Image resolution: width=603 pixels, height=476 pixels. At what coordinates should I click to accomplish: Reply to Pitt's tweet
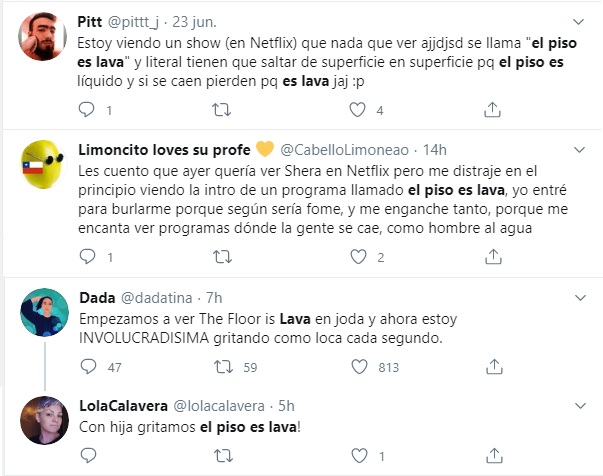pos(86,110)
